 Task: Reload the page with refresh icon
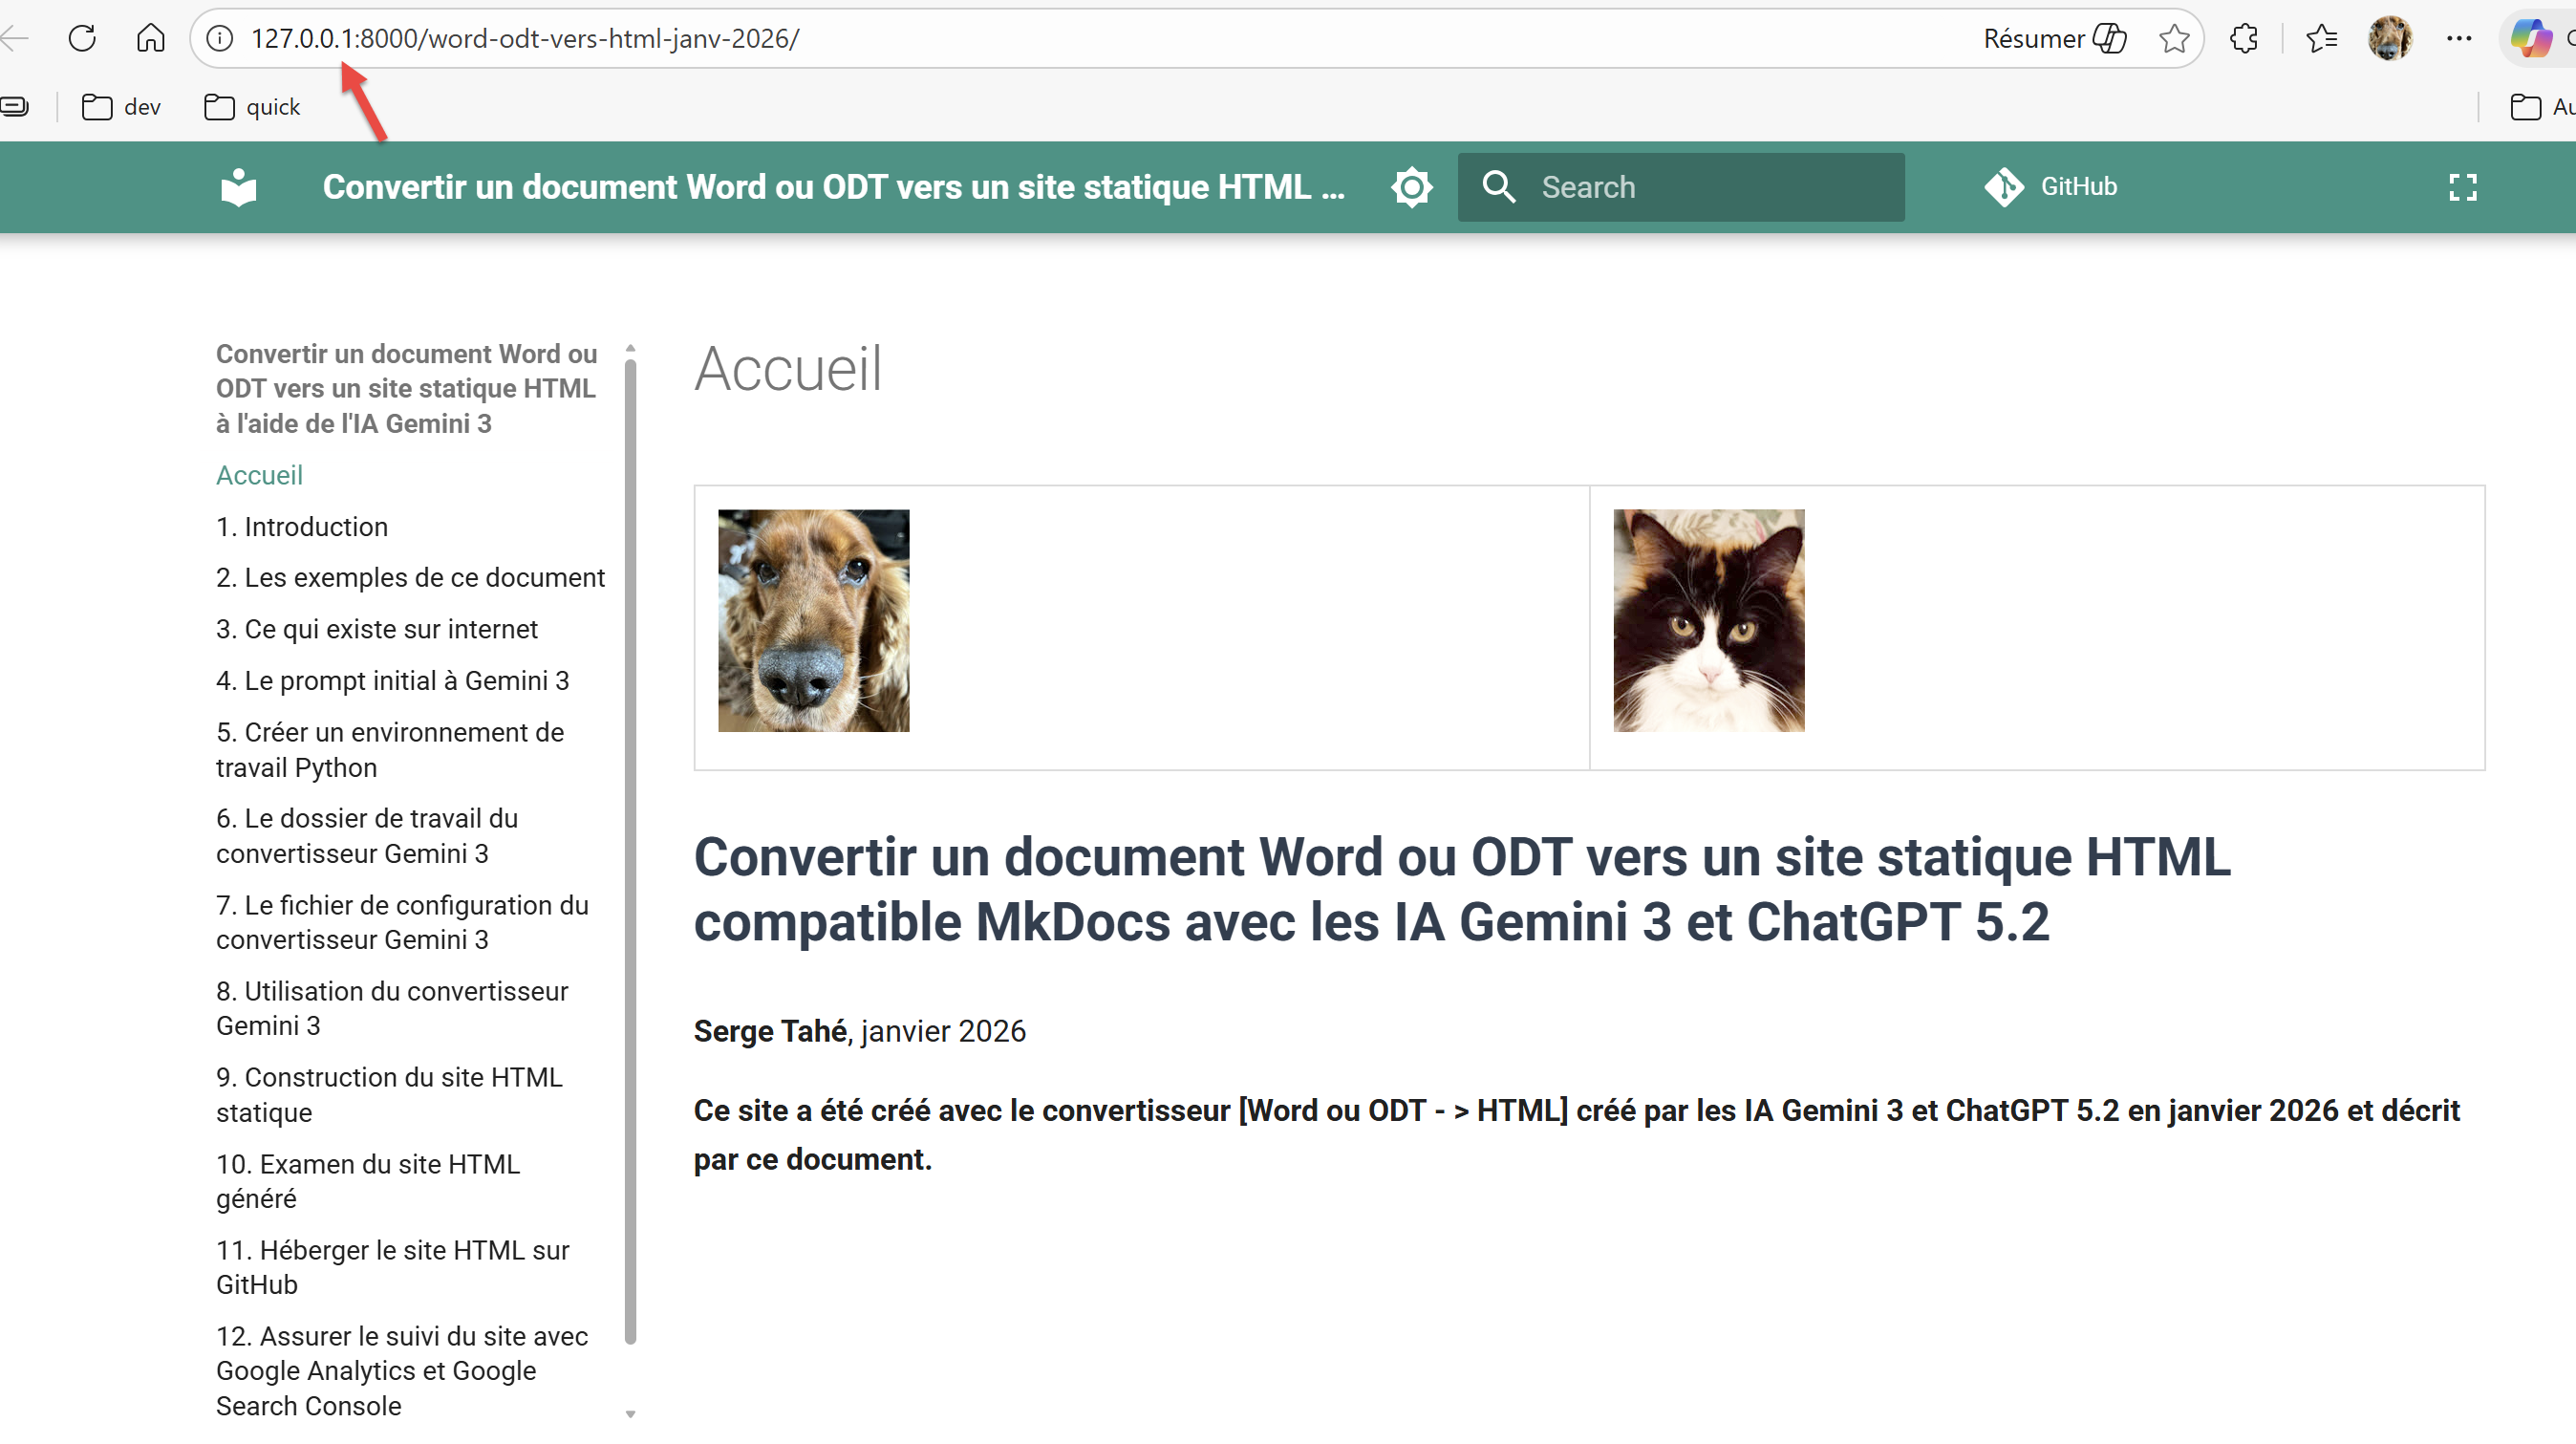(82, 39)
